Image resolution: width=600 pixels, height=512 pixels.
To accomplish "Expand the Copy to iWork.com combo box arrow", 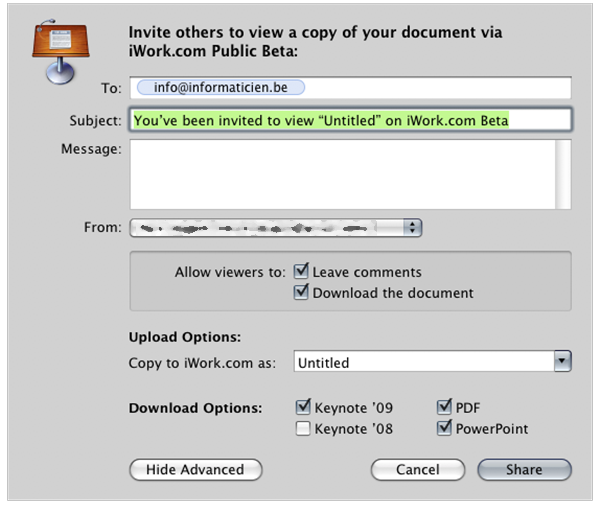I will (562, 362).
